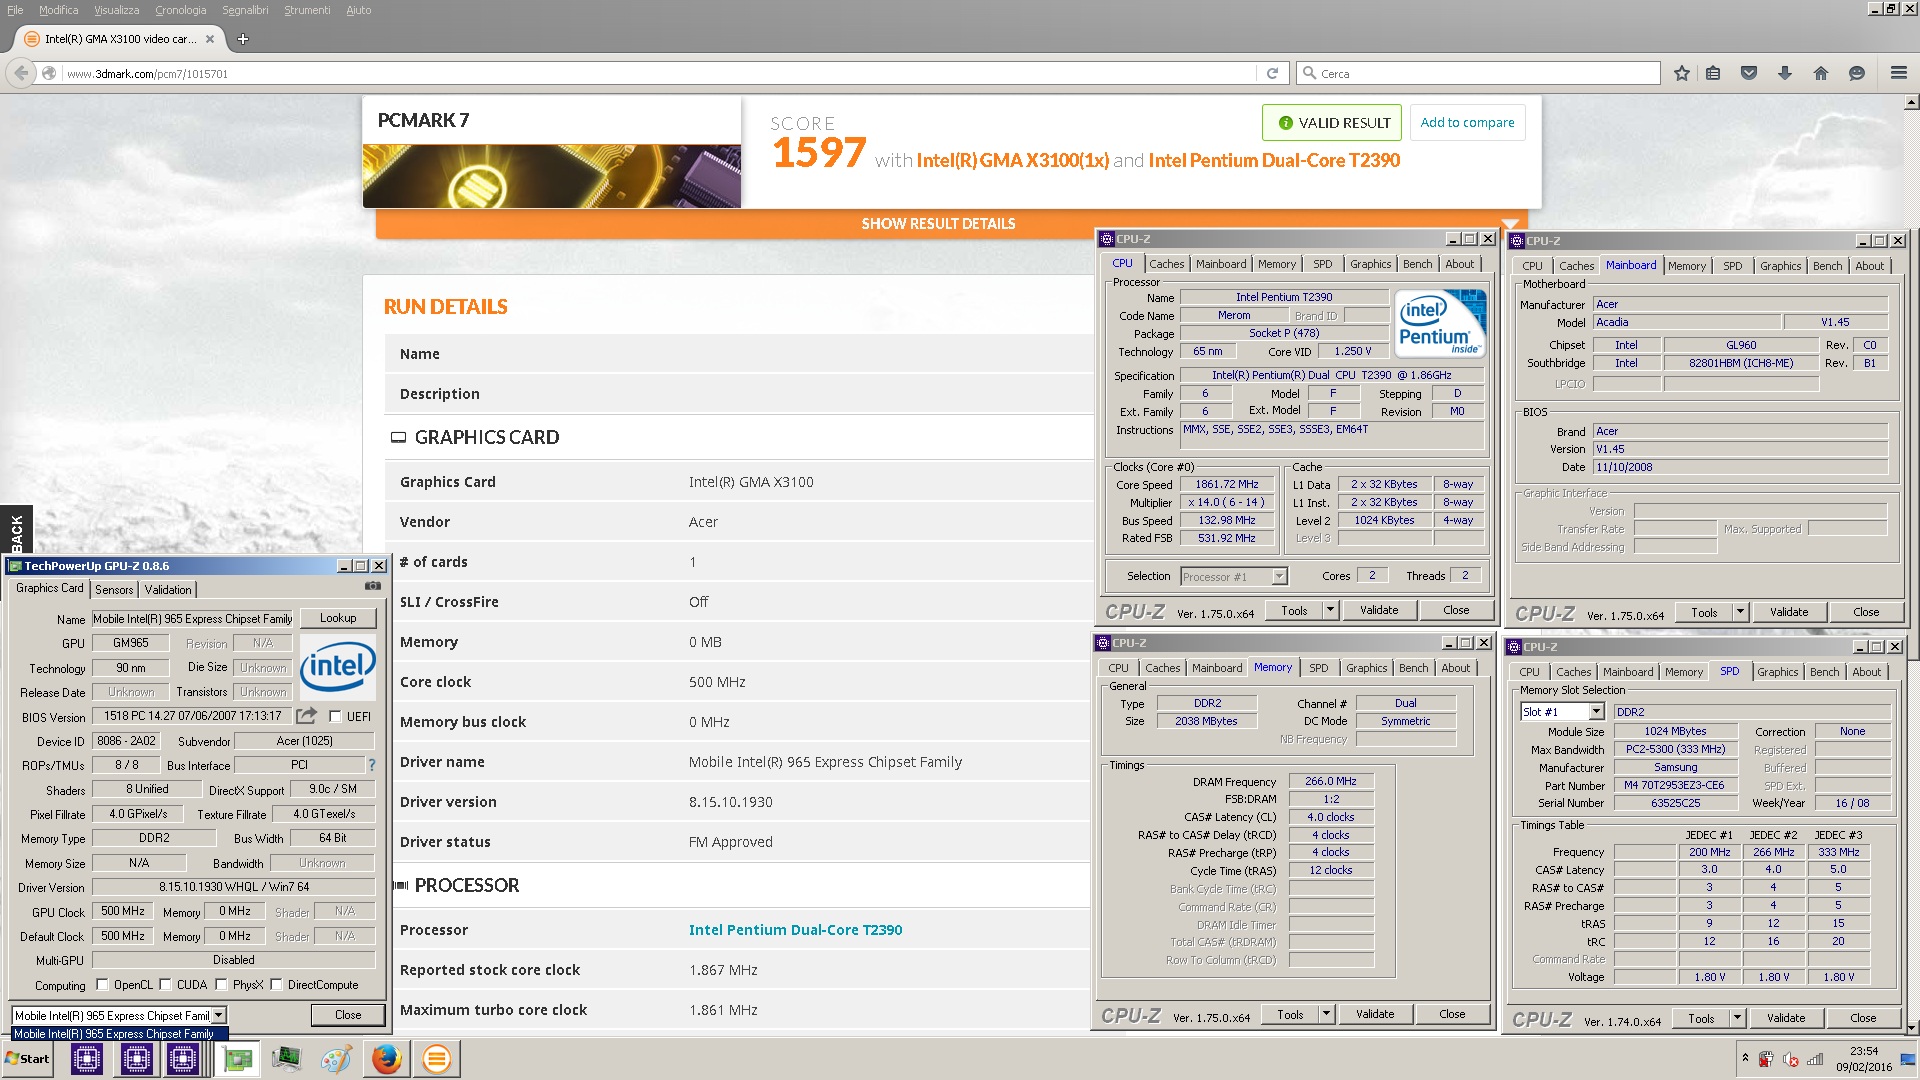
Task: Open the power plug tray icon
Action: [x=1767, y=1059]
